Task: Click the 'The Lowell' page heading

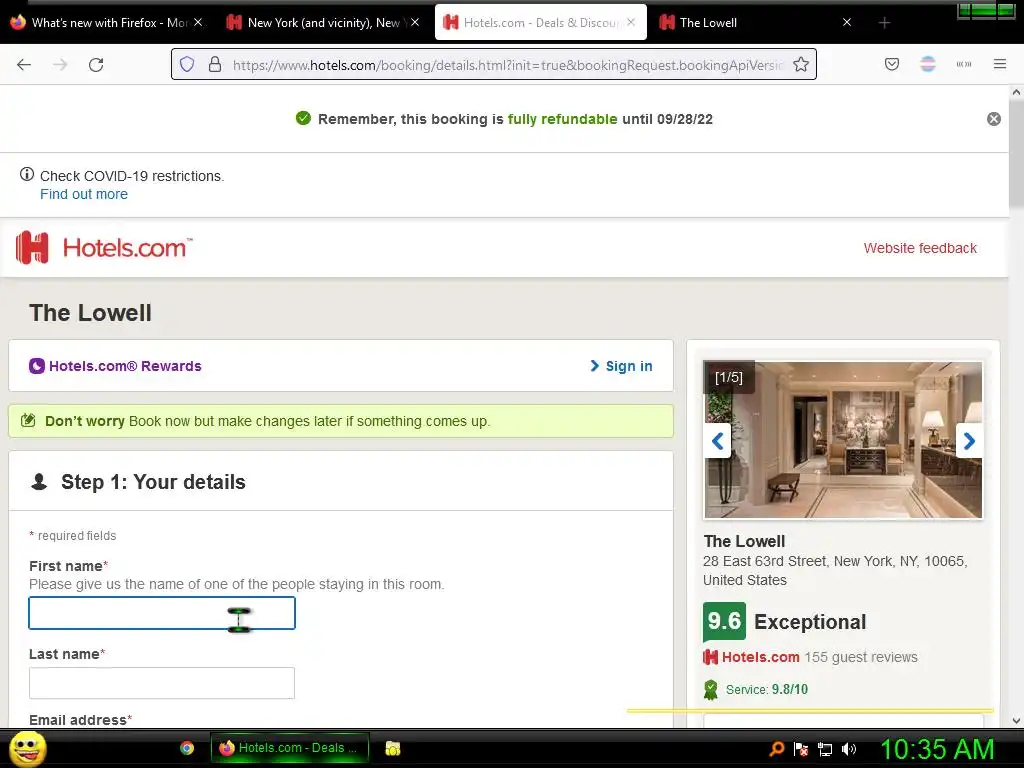Action: pos(90,313)
